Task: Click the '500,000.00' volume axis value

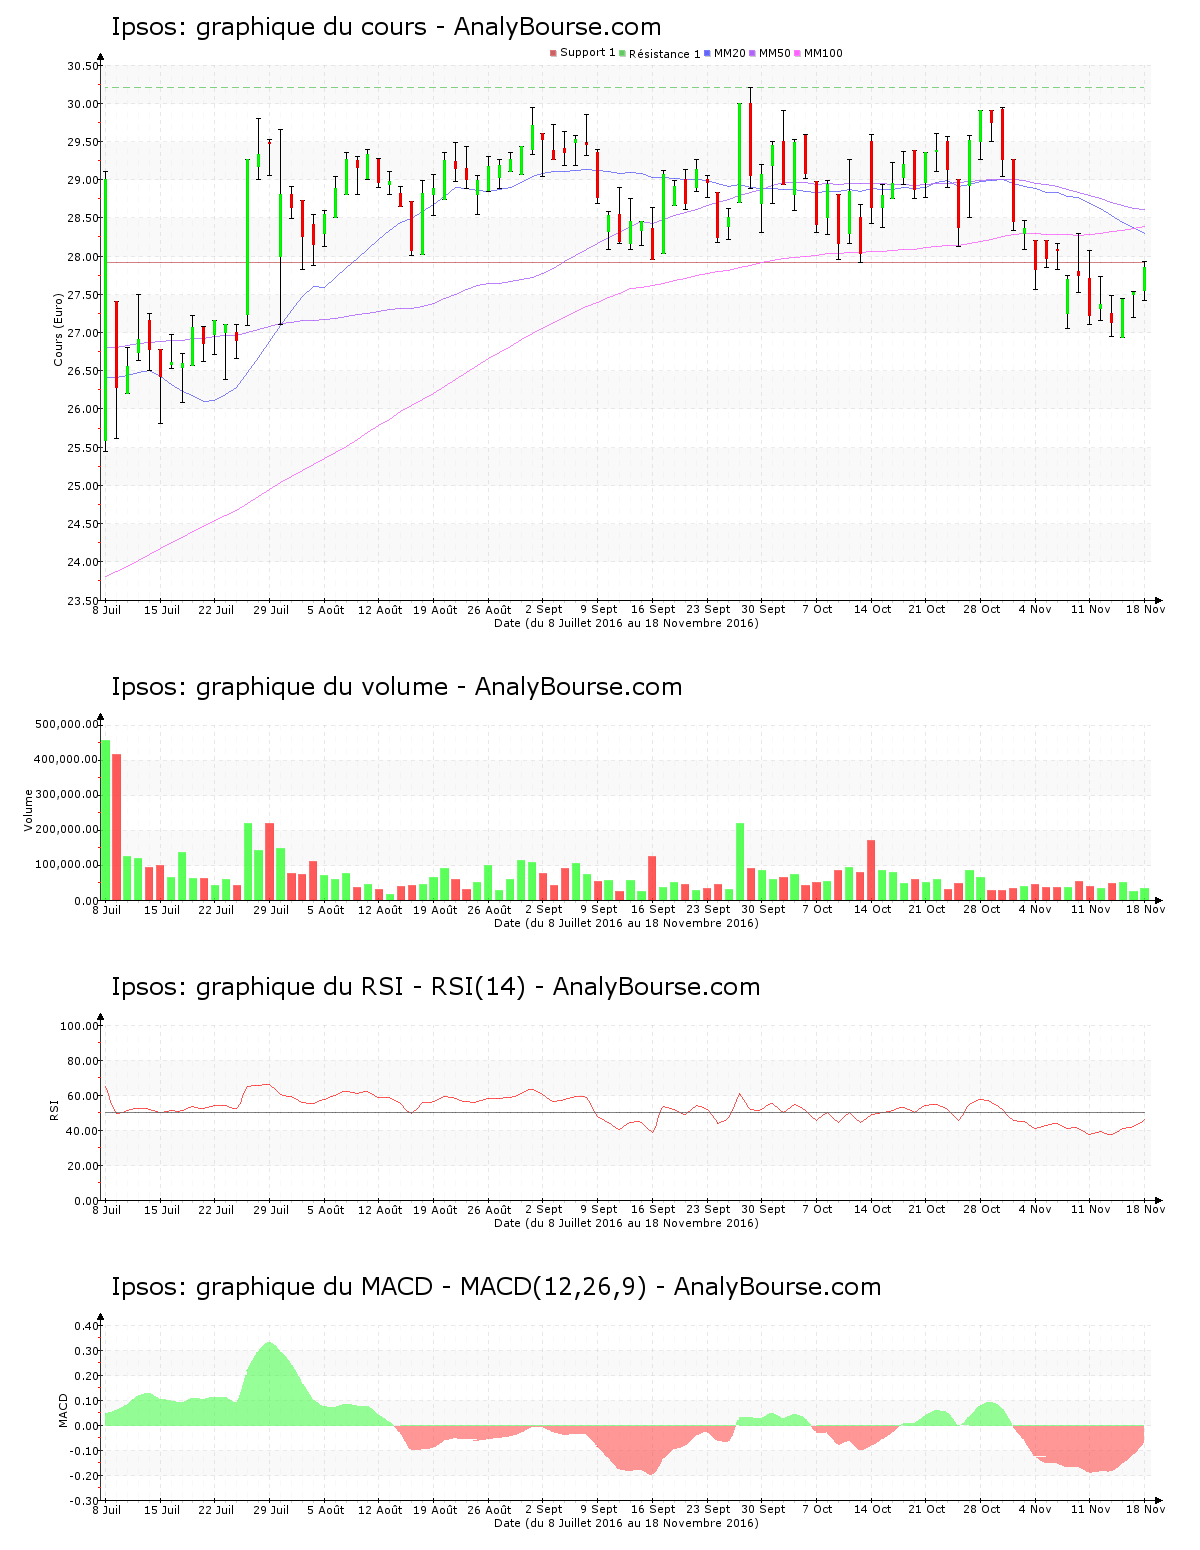Action: pyautogui.click(x=67, y=725)
